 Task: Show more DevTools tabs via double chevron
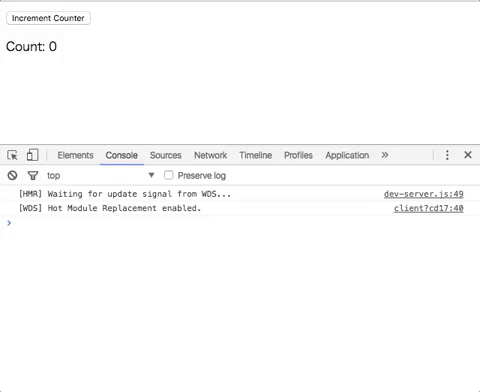pyautogui.click(x=385, y=155)
